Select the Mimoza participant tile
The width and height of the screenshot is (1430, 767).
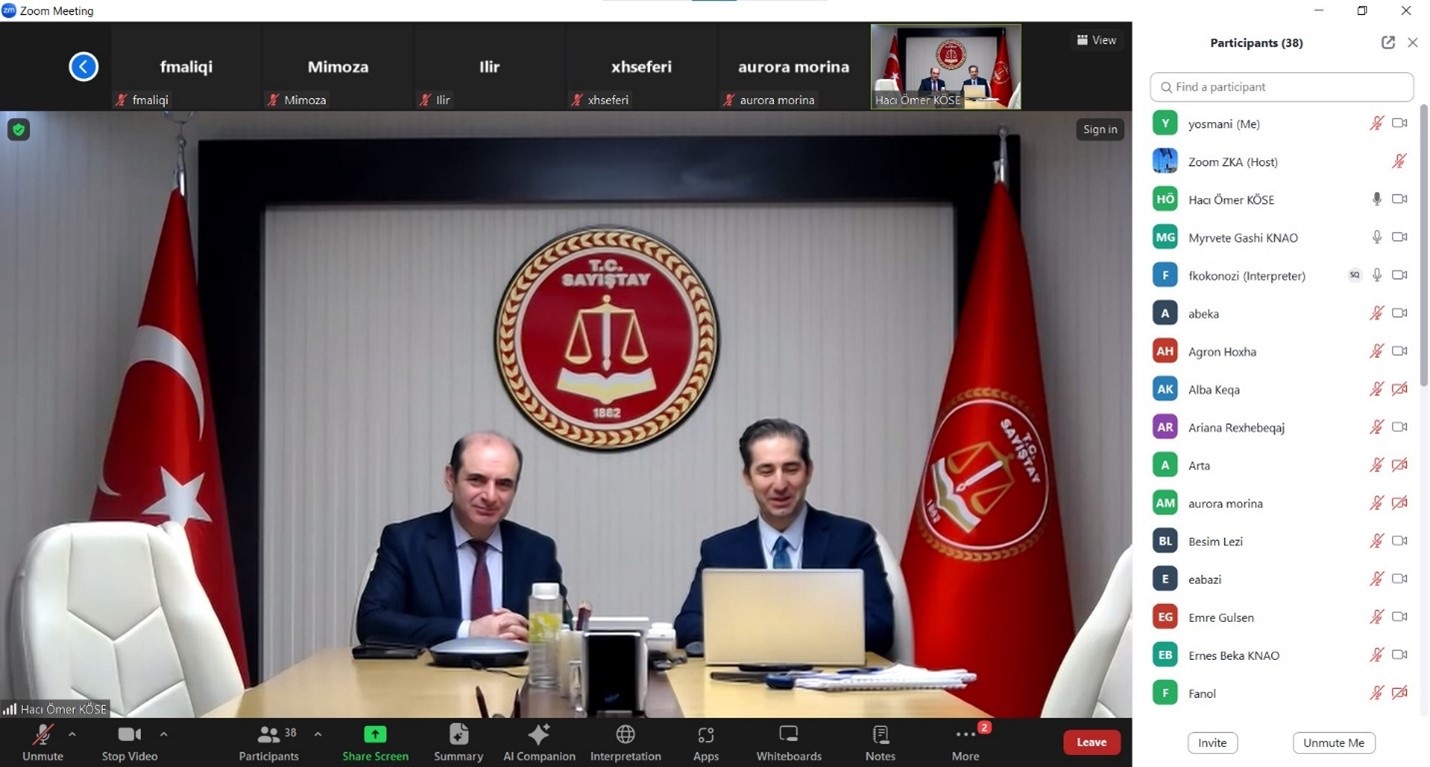click(338, 67)
